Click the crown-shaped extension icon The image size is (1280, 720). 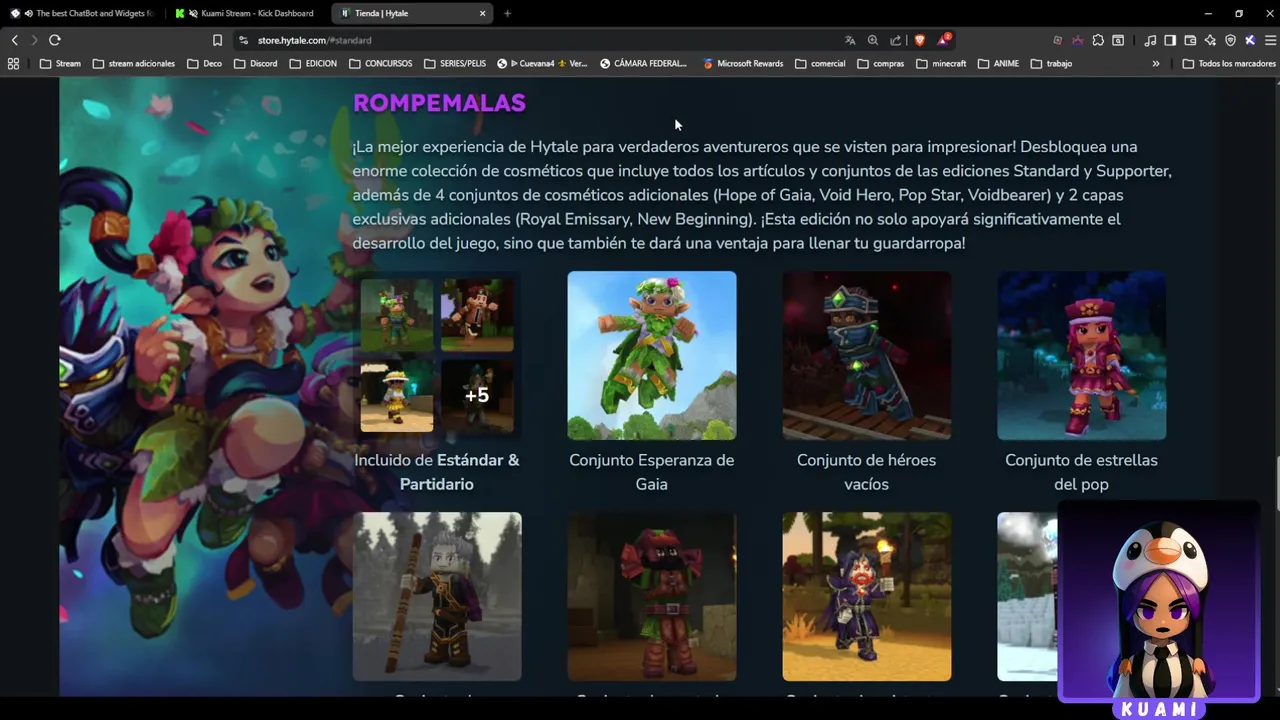(x=1078, y=40)
